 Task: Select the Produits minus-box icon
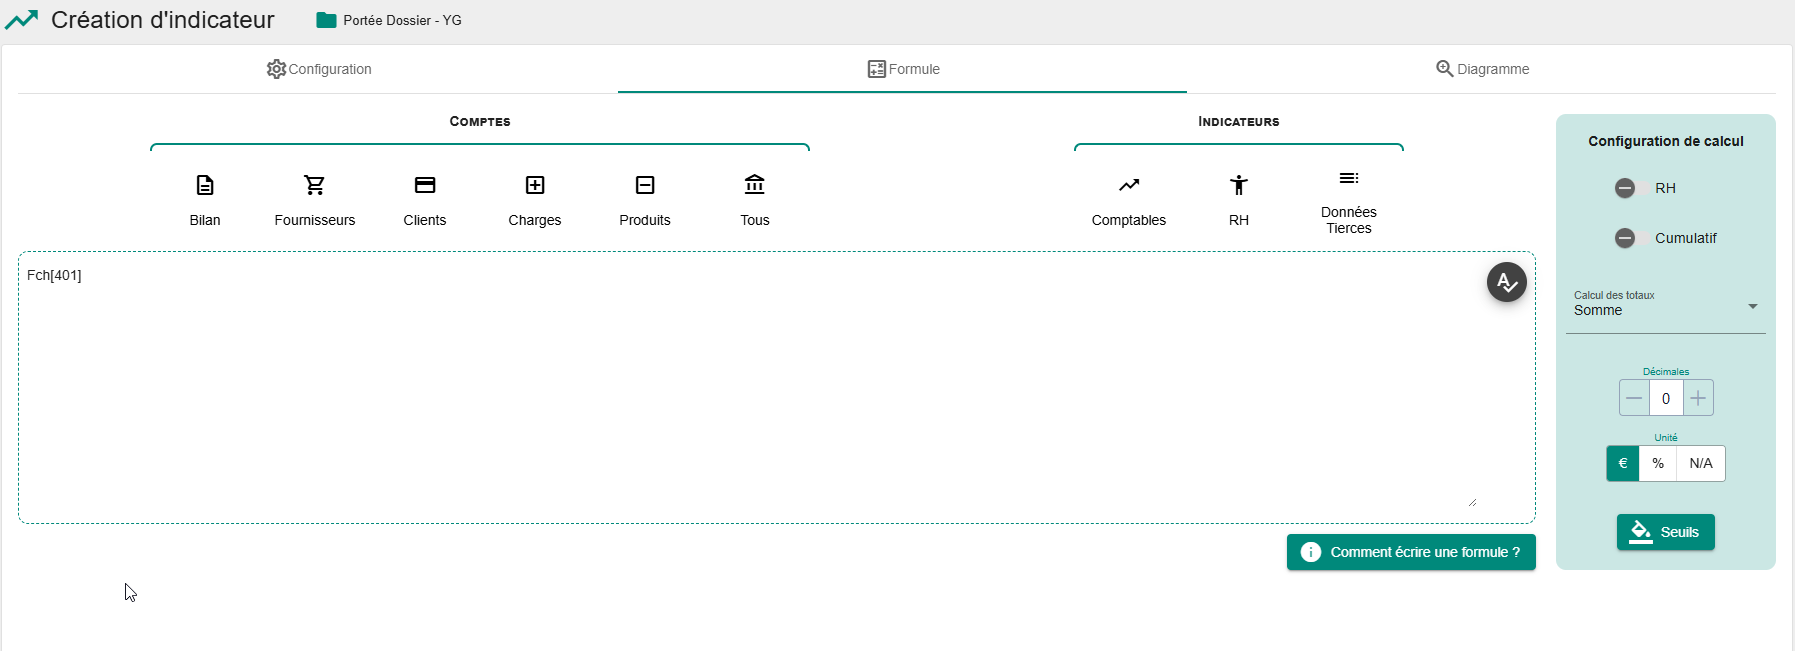[x=645, y=185]
